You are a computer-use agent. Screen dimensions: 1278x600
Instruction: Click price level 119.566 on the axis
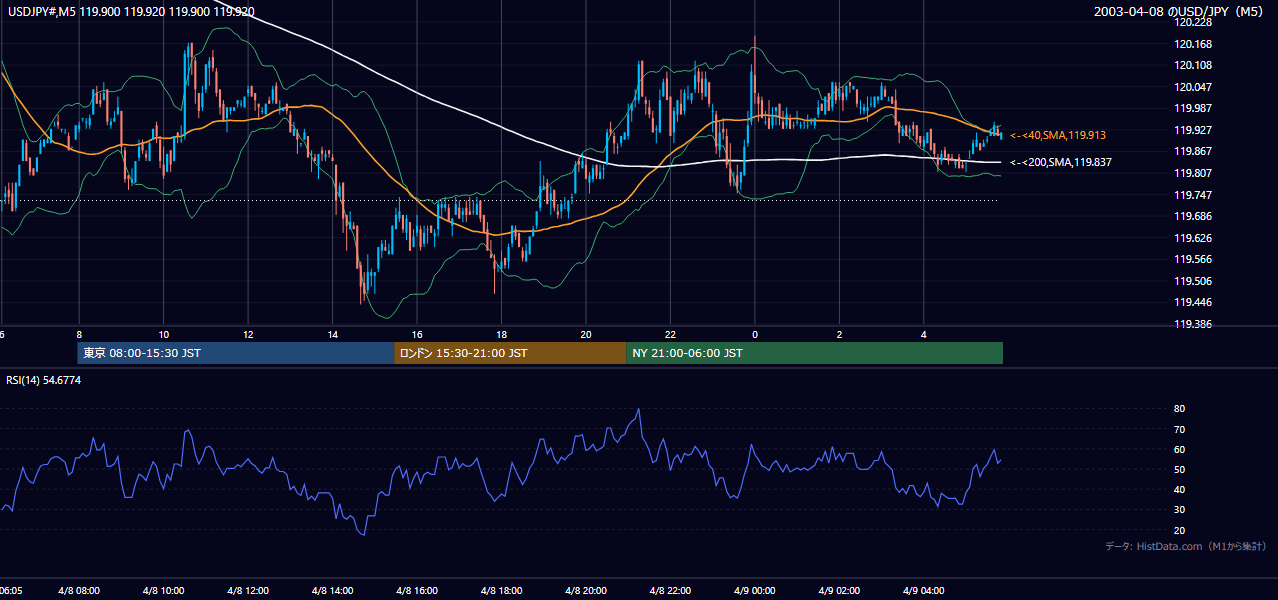click(x=1195, y=259)
